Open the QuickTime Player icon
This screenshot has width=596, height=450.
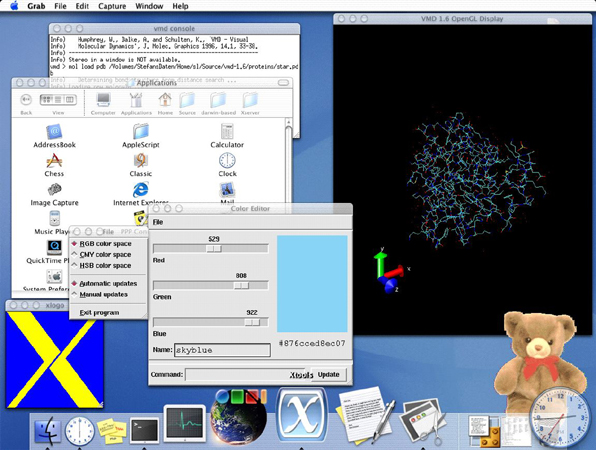tap(54, 247)
